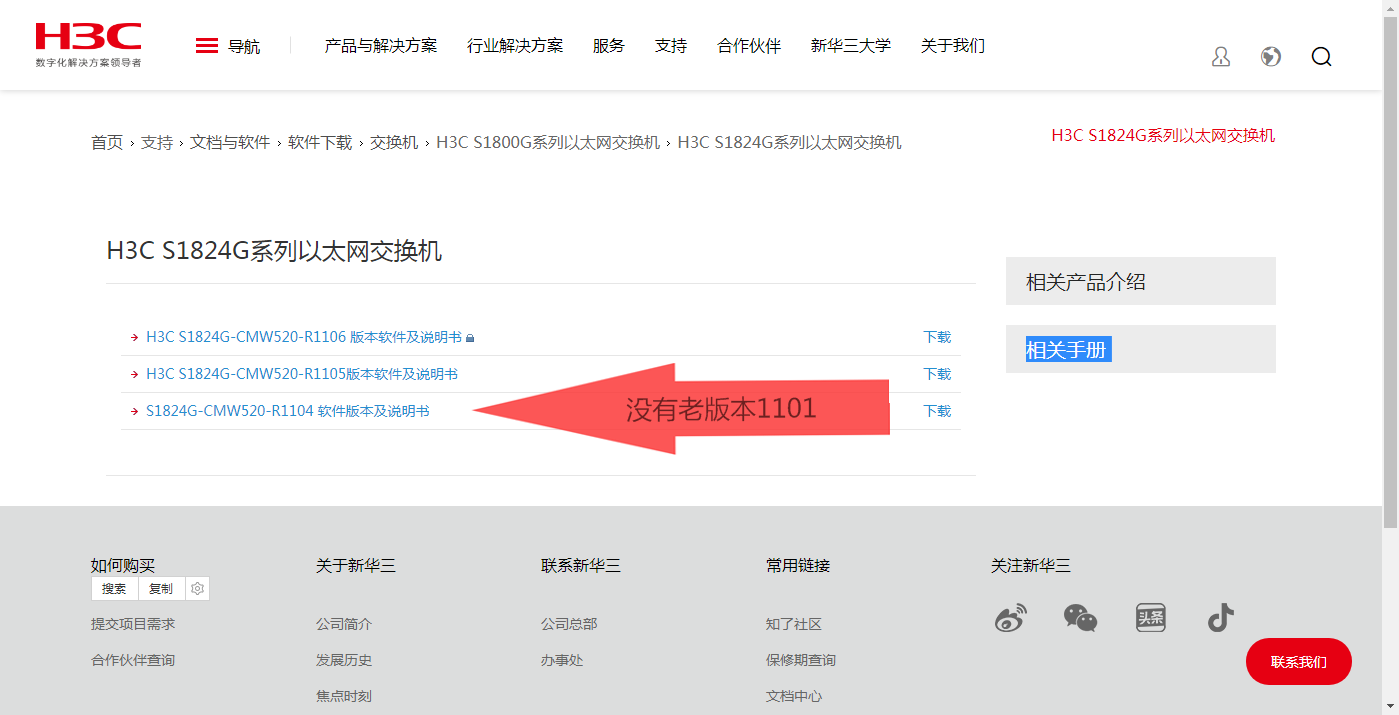Click 下载 for R1105 version
1399x715 pixels.
[937, 374]
